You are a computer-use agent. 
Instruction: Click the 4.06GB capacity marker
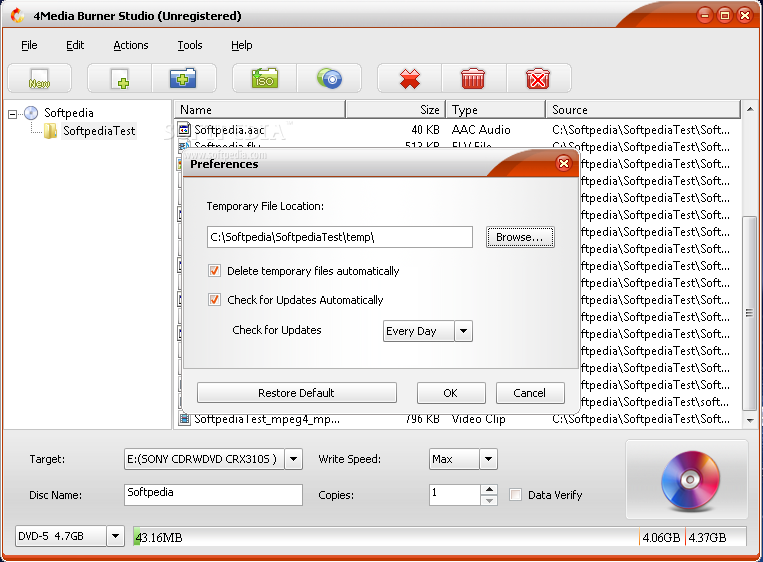point(661,537)
